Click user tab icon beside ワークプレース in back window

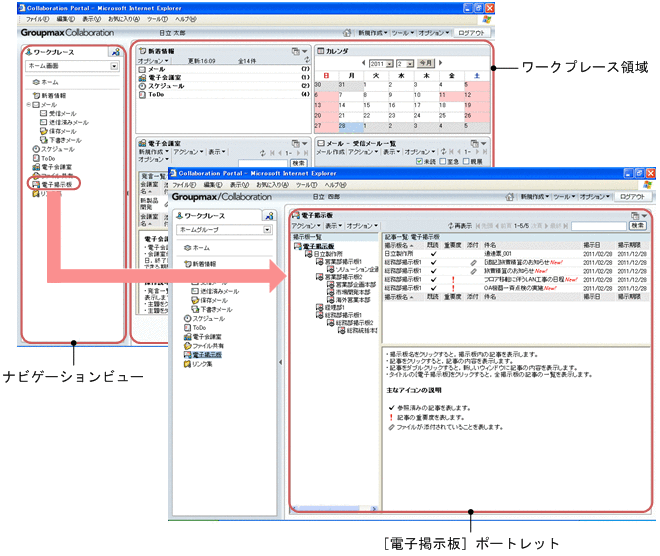coord(115,52)
